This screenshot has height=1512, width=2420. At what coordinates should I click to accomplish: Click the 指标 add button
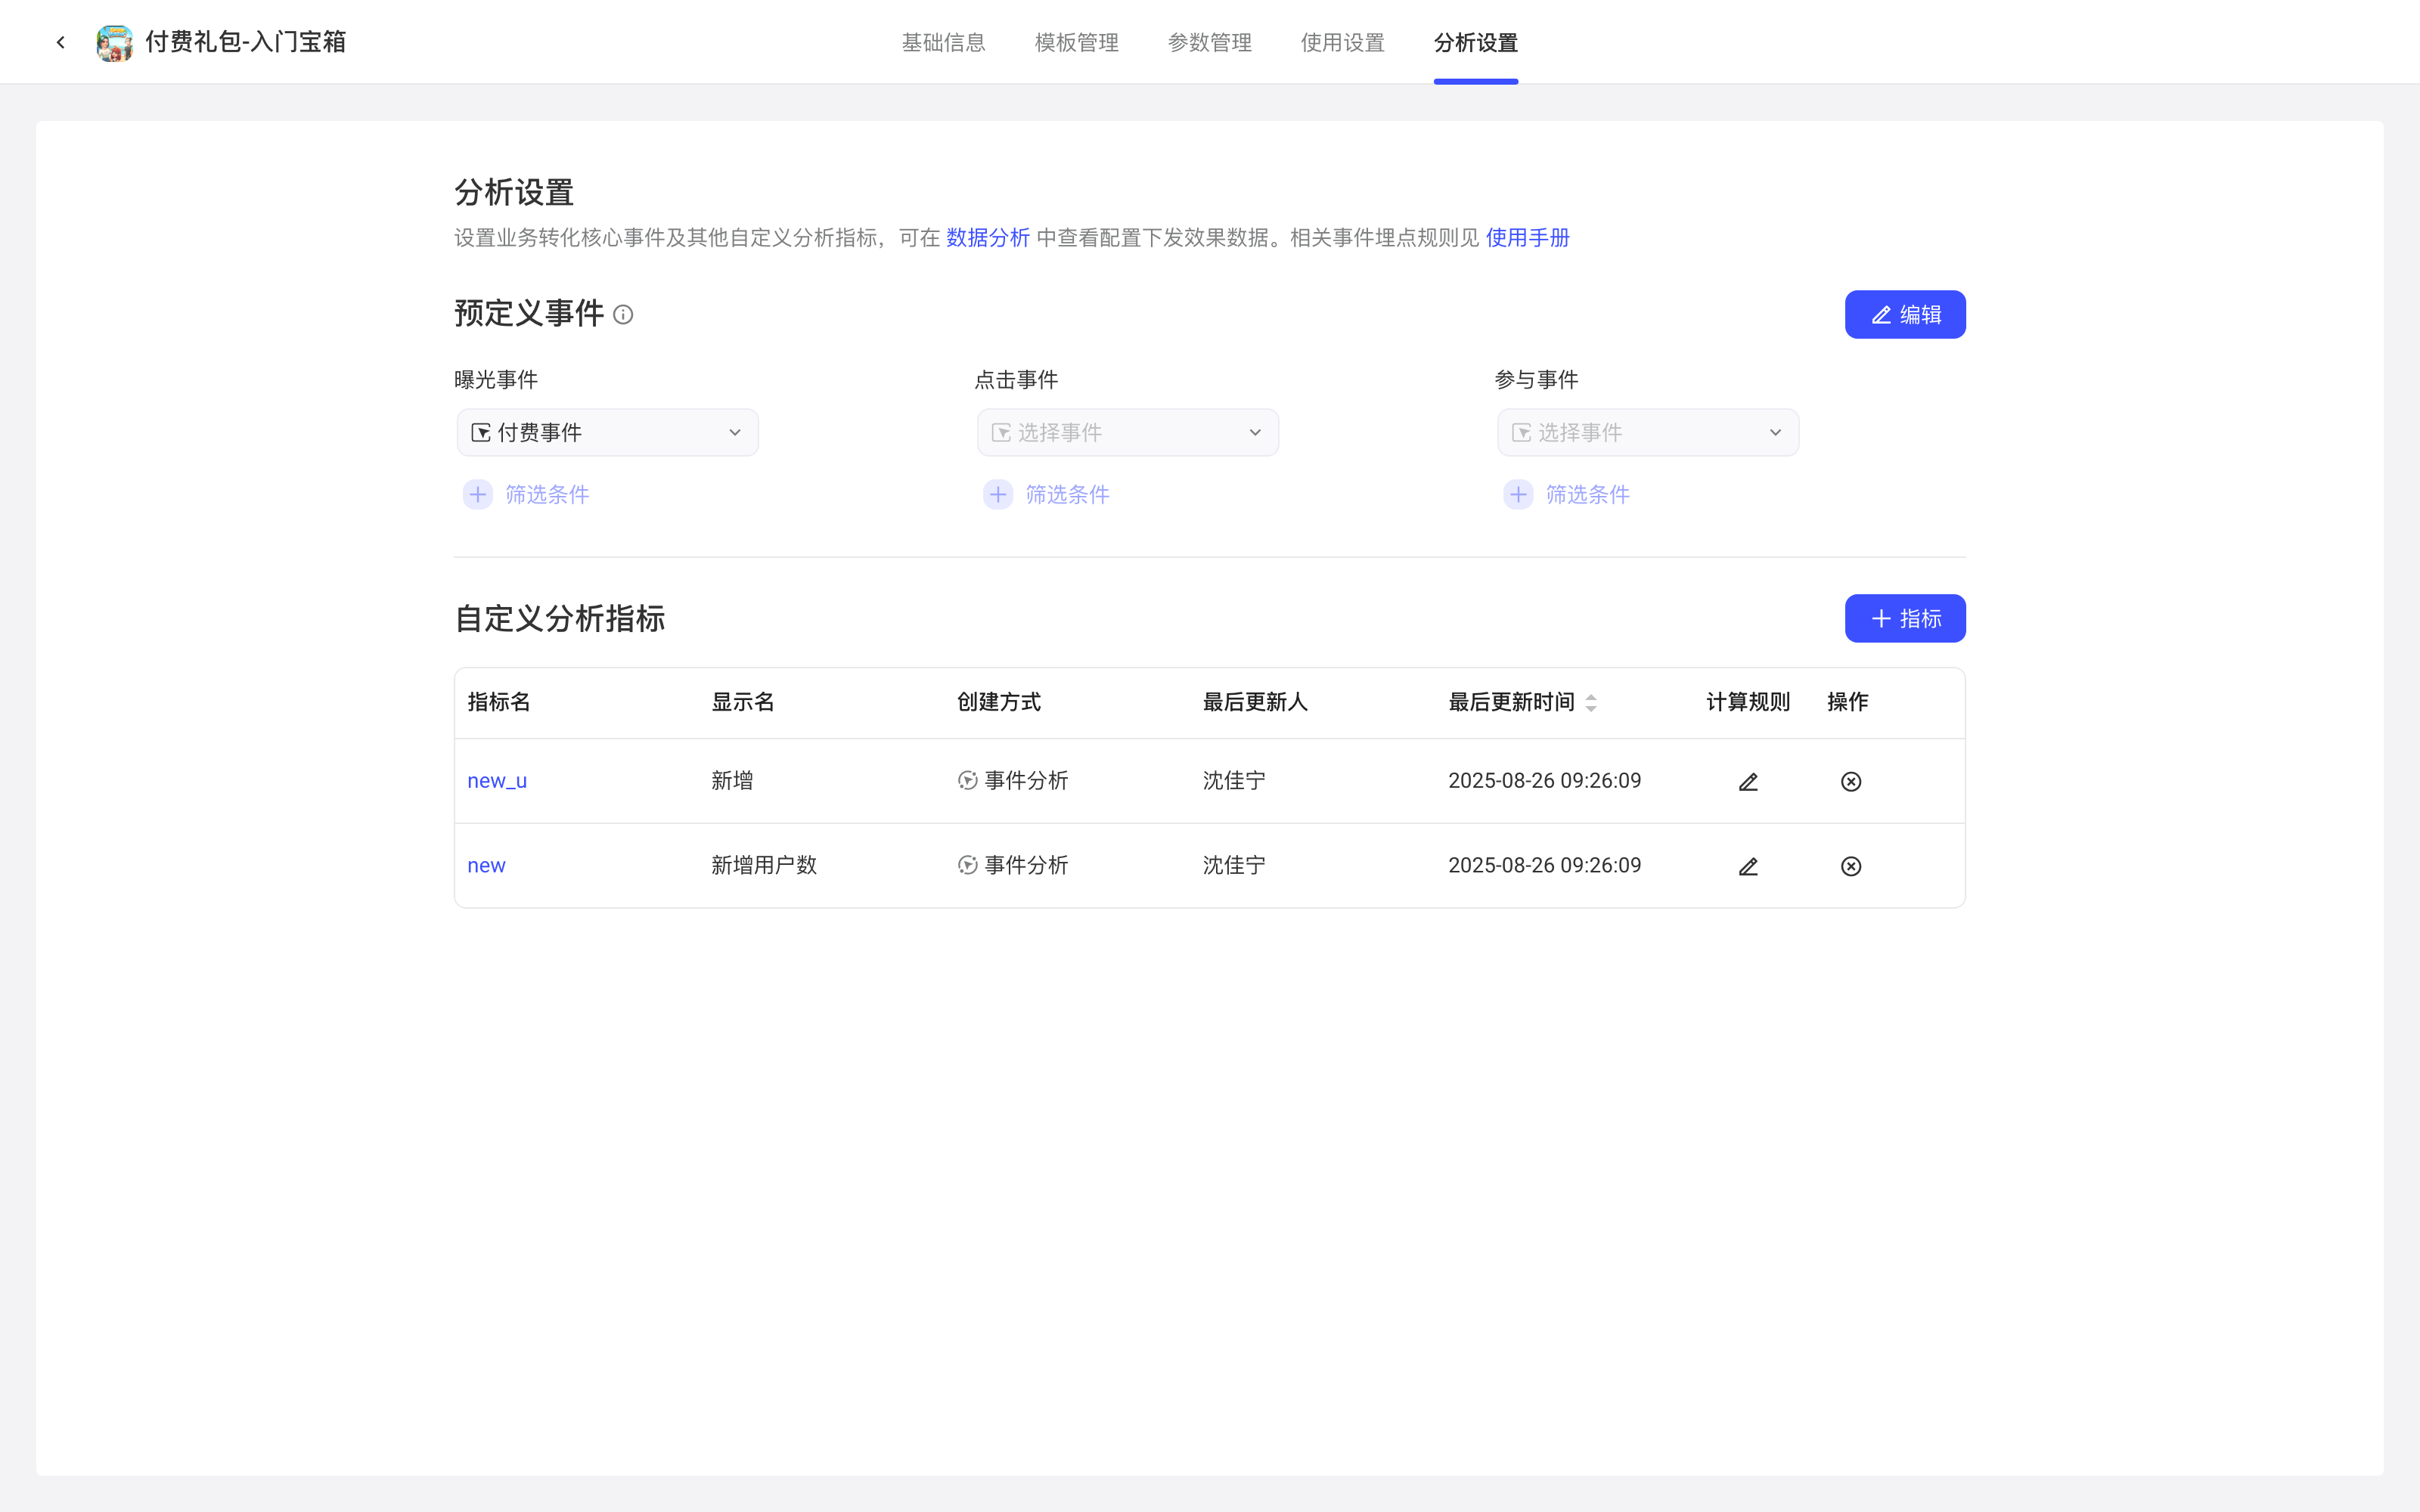click(1905, 618)
